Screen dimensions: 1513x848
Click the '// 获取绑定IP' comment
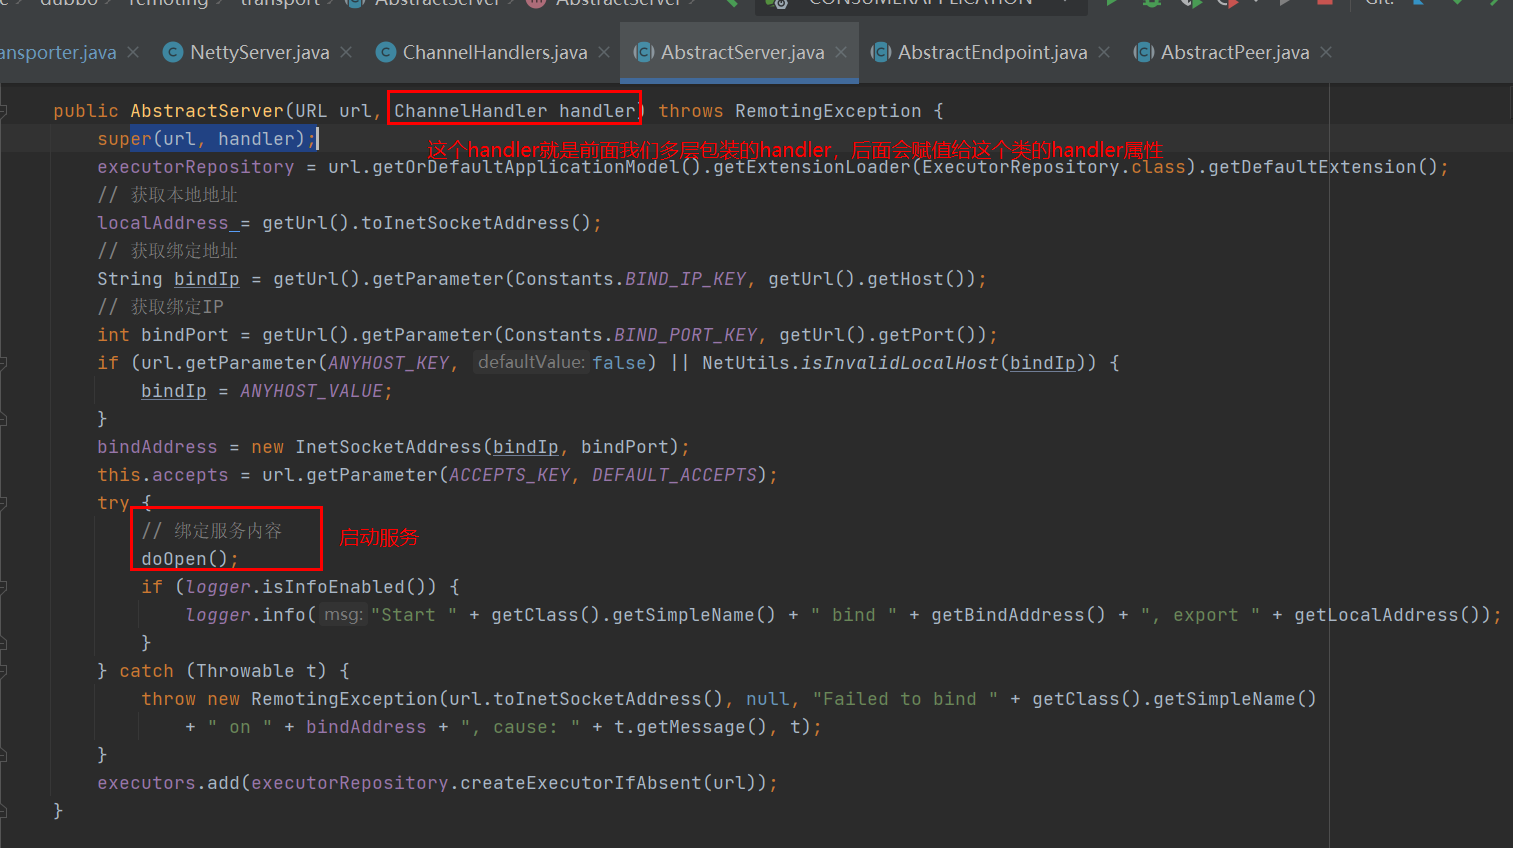161,307
